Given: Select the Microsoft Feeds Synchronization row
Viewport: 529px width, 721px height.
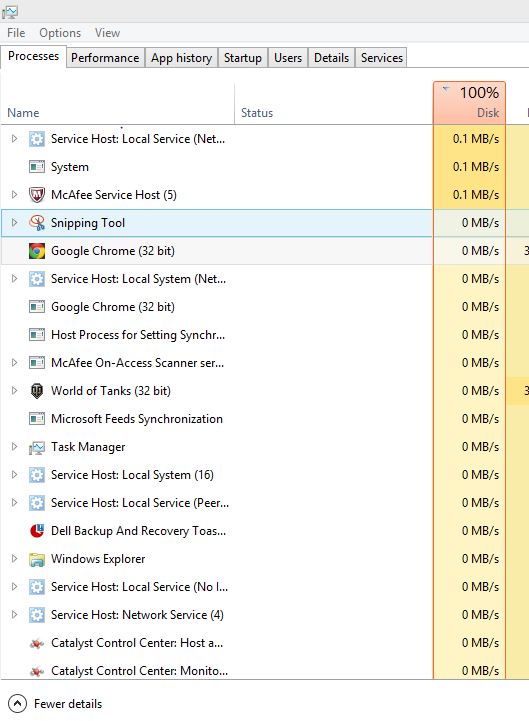Looking at the screenshot, I should 216,419.
